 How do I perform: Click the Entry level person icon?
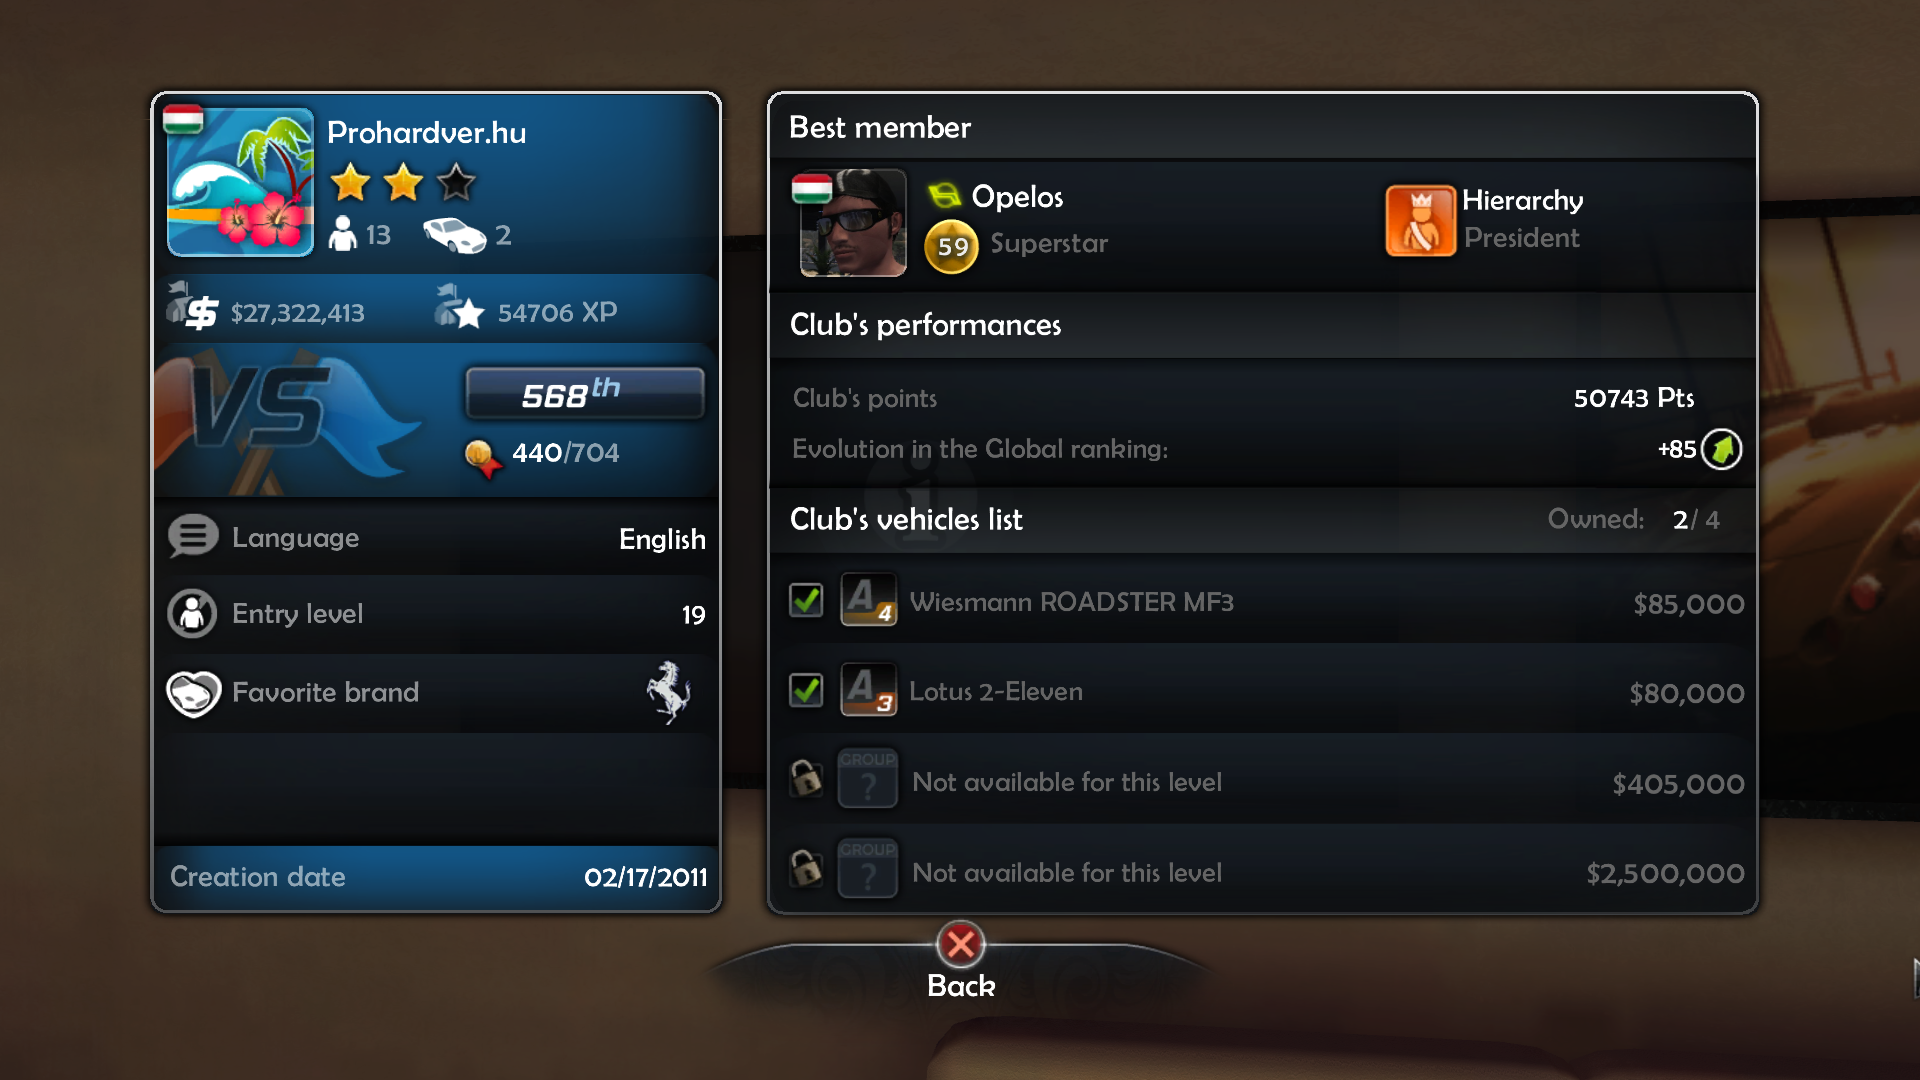click(192, 613)
